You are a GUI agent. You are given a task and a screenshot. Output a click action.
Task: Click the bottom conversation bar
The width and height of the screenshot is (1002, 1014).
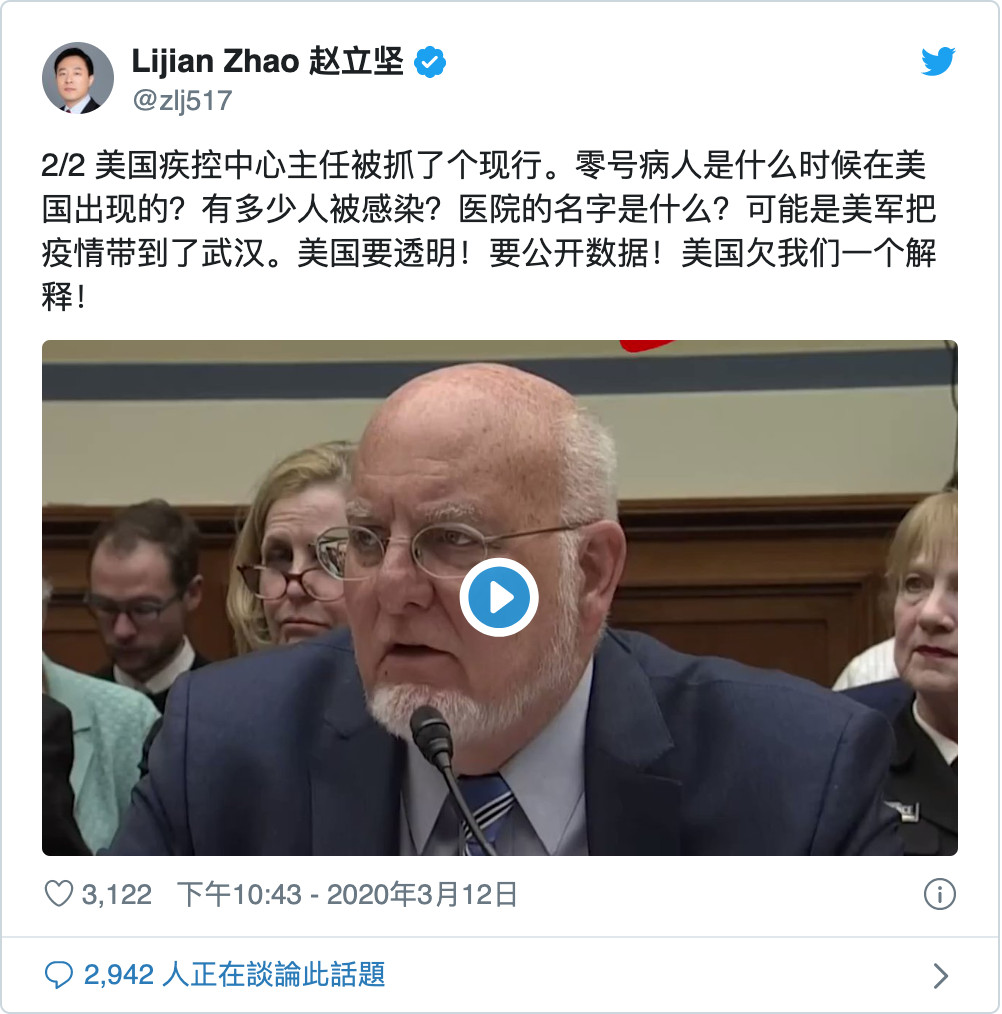[x=501, y=975]
